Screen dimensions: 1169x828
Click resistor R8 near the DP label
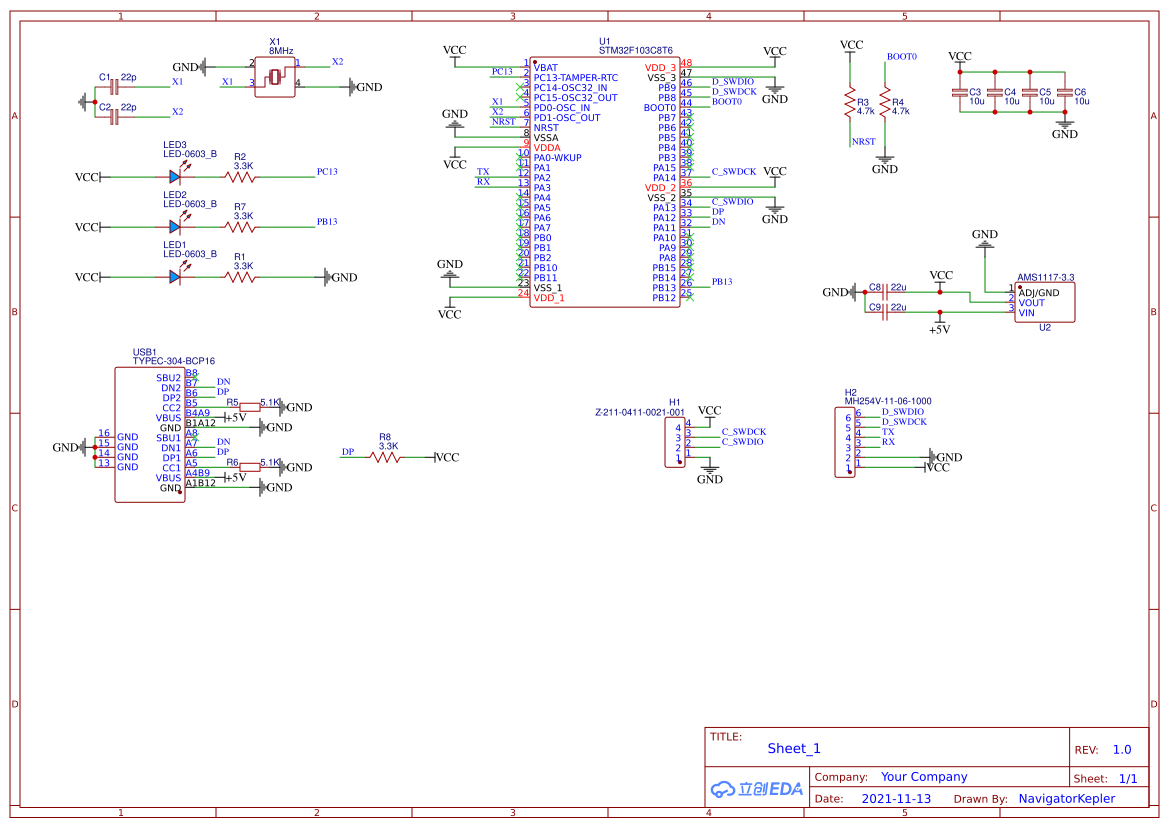385,457
